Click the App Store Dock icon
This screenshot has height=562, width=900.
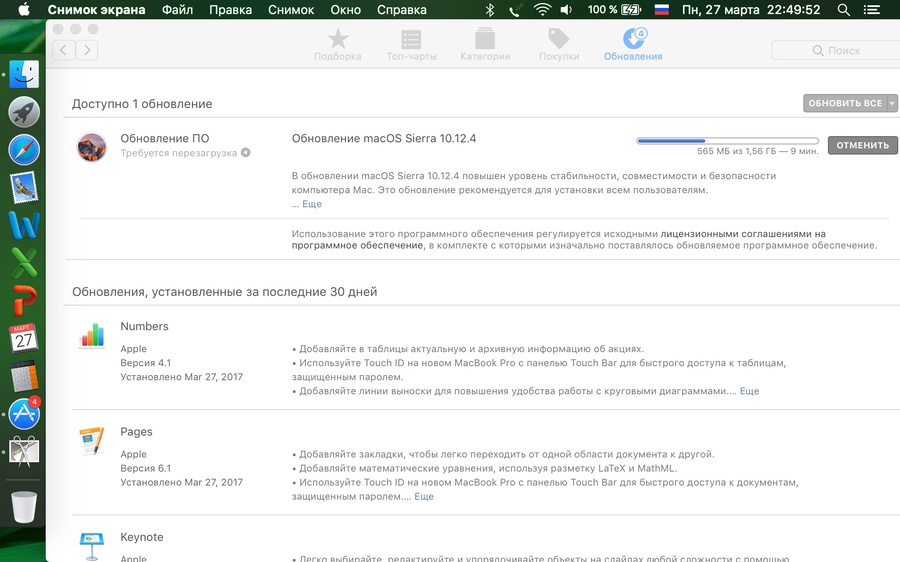pos(24,413)
